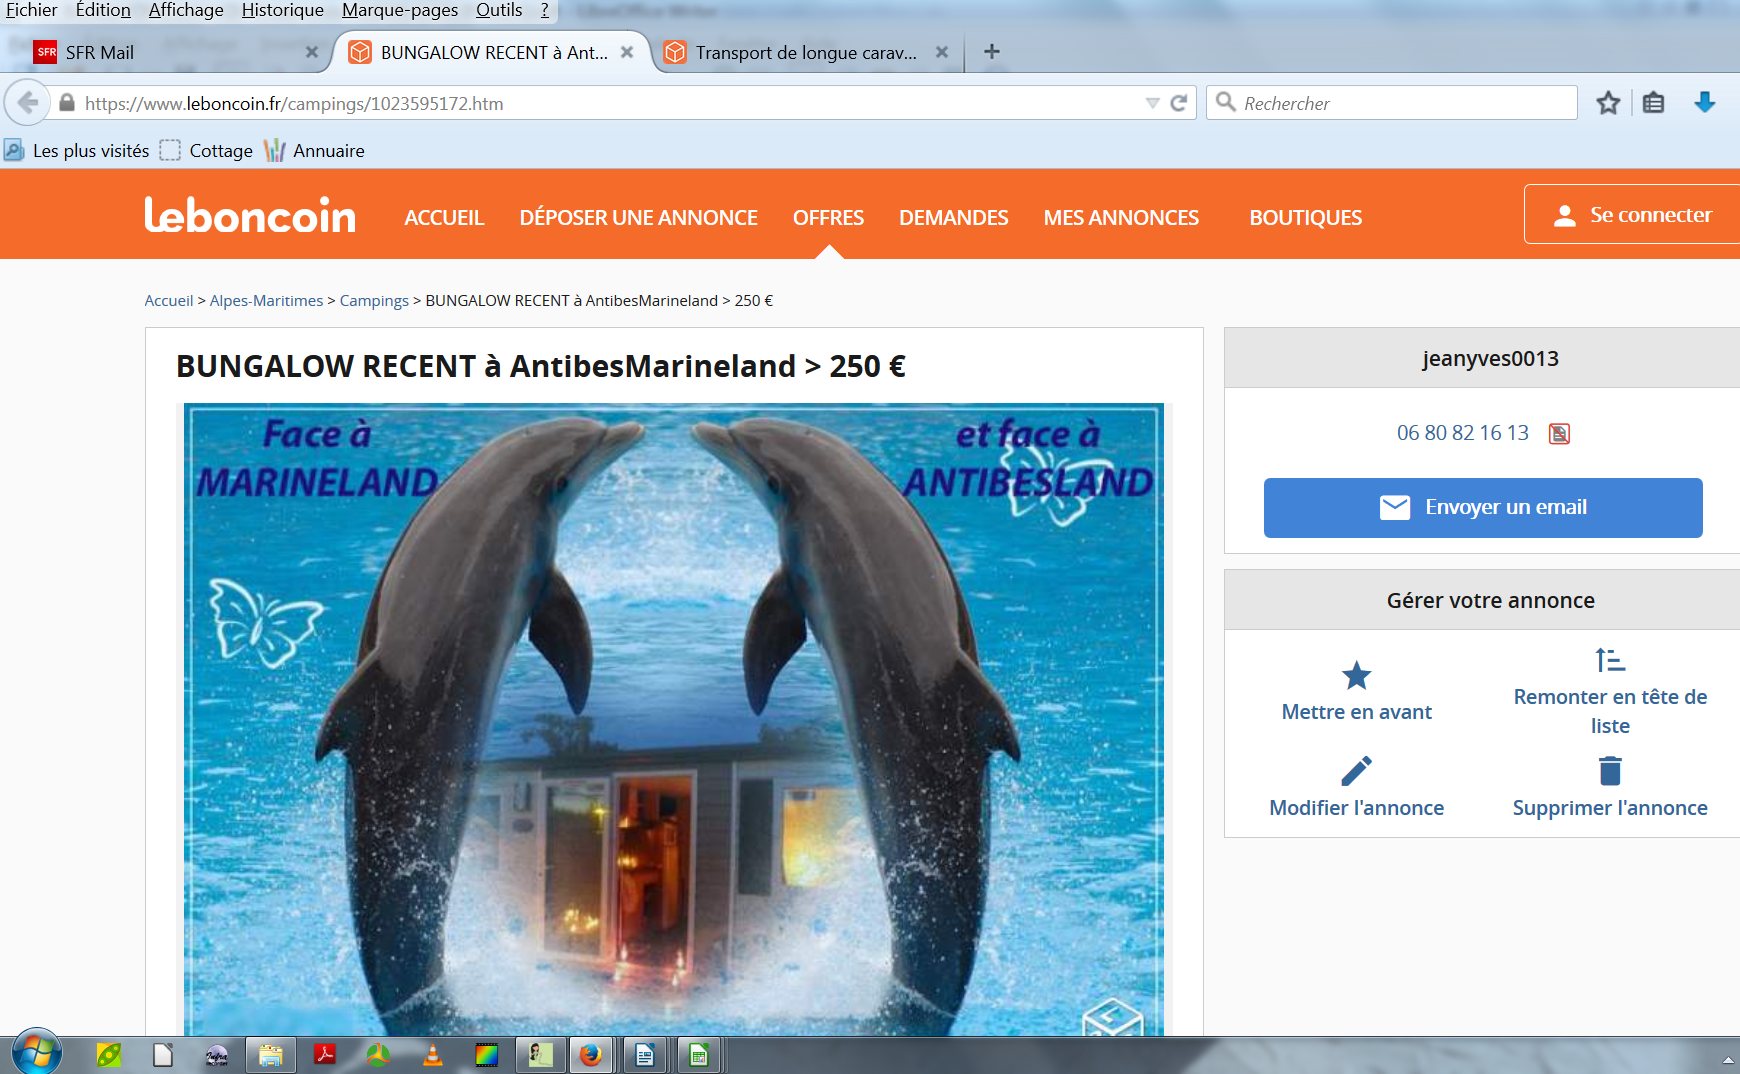The image size is (1740, 1074).
Task: Open the Cottage bookmark
Action: click(207, 151)
